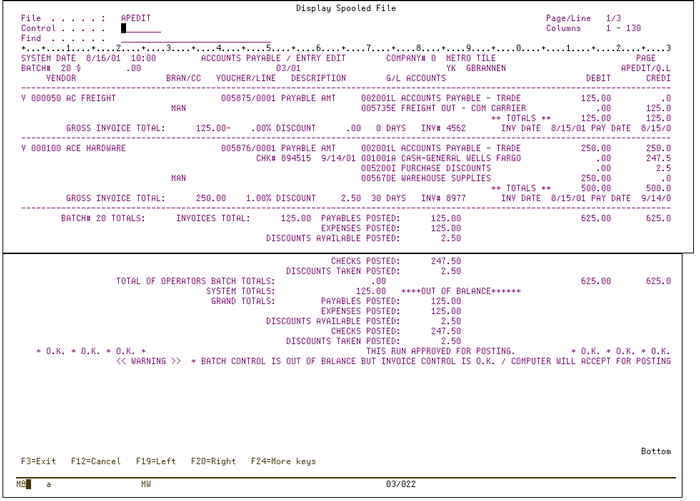This screenshot has height=501, width=700.
Task: Click the APEDIT file name
Action: pyautogui.click(x=135, y=18)
